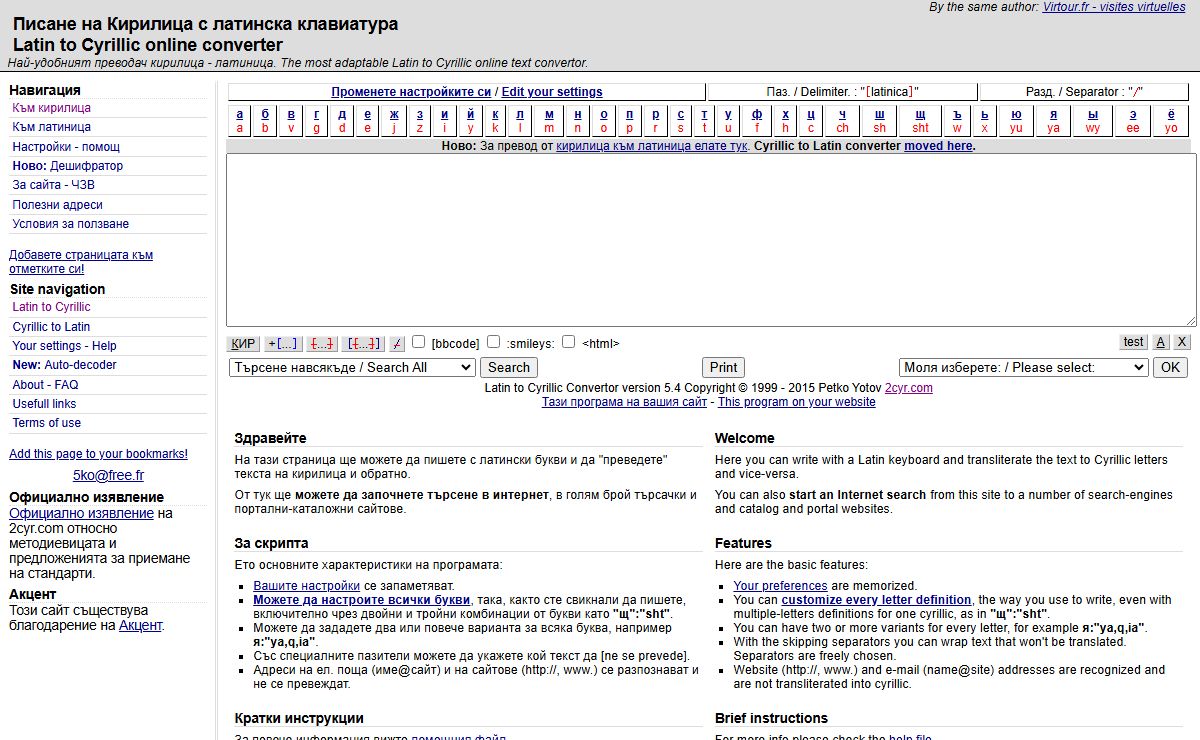The image size is (1200, 740).
Task: Click the blue +[...] insert delimiter button
Action: point(283,343)
